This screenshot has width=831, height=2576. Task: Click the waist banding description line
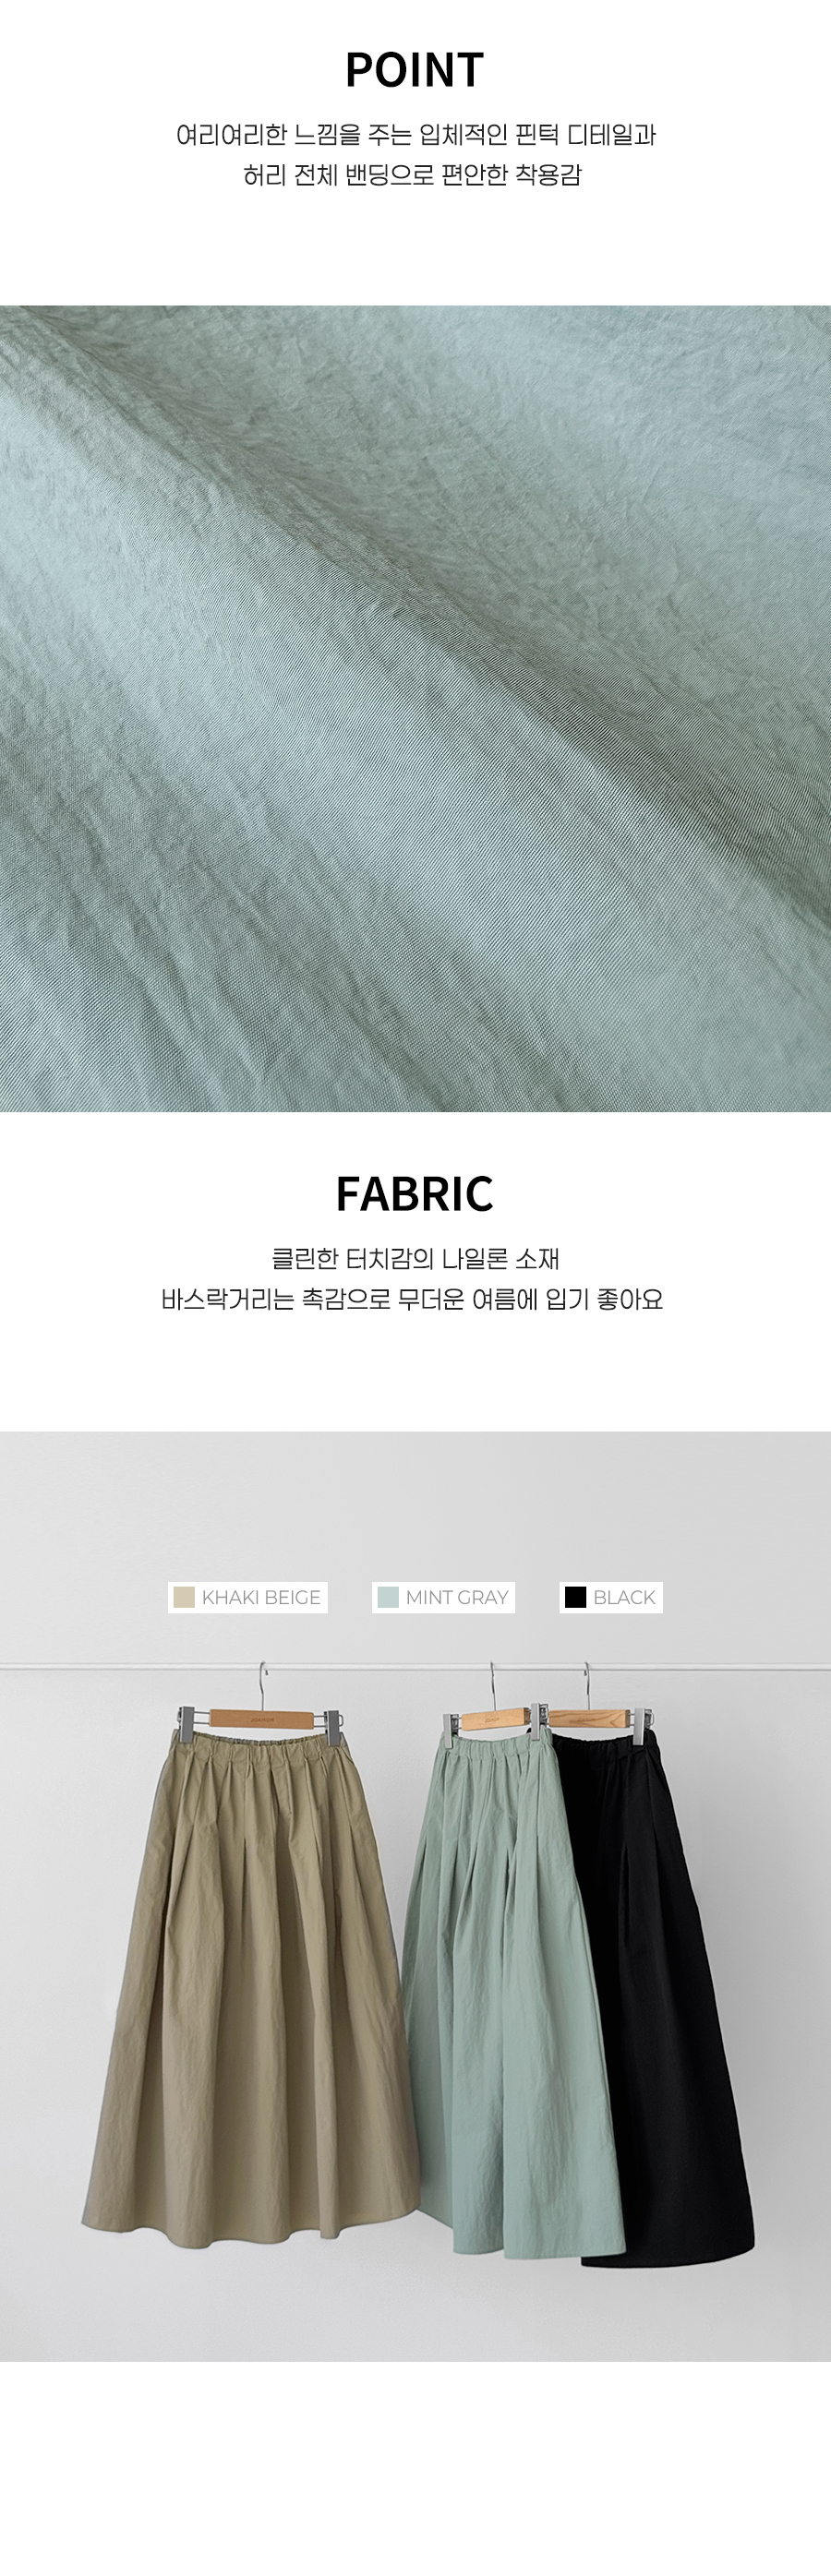click(x=412, y=175)
